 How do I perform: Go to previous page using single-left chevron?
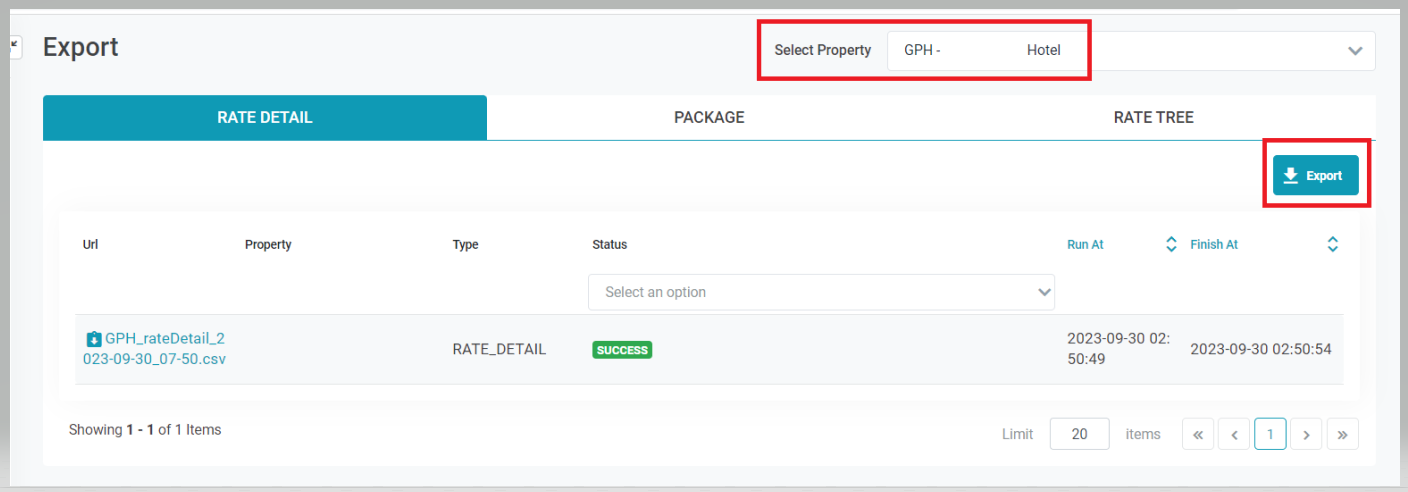click(x=1234, y=434)
